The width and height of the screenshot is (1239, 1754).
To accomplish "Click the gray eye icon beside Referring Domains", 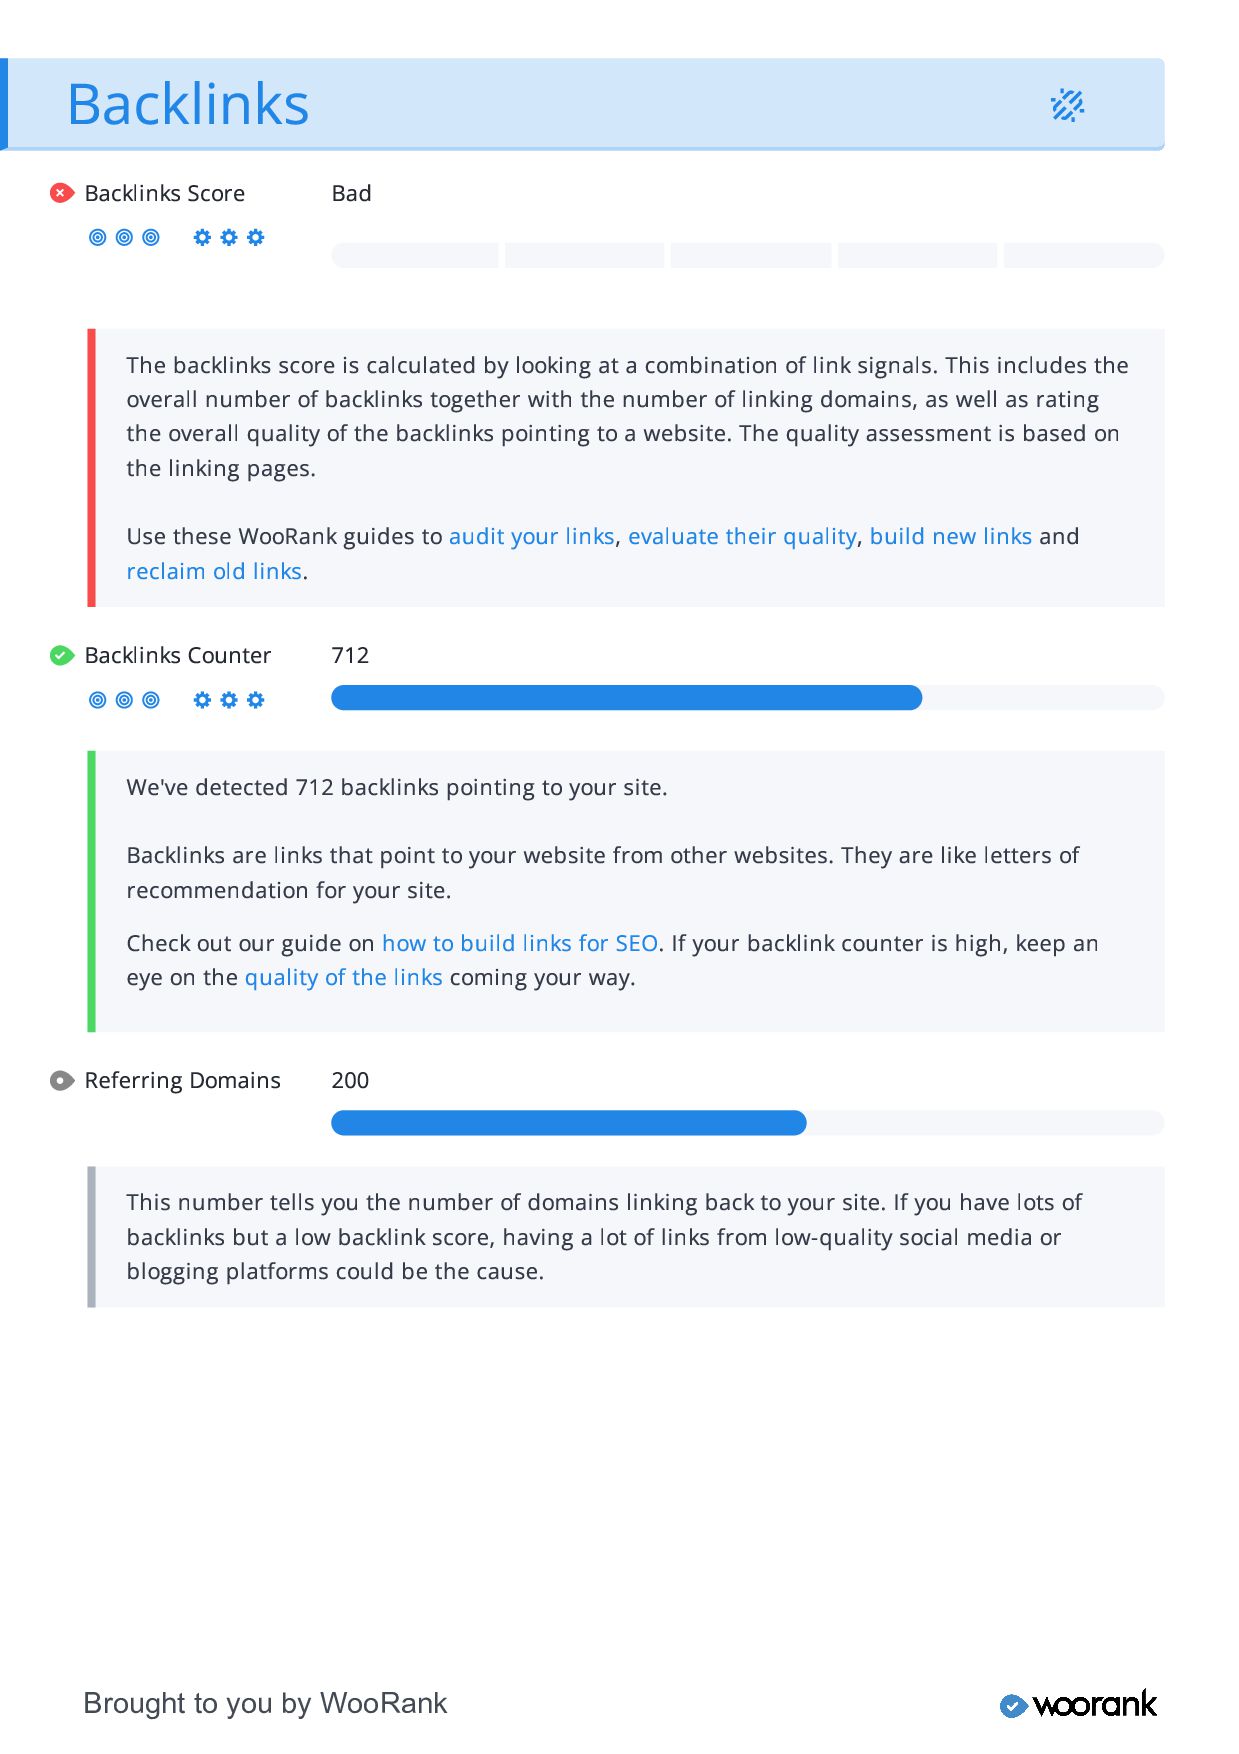I will point(62,1080).
